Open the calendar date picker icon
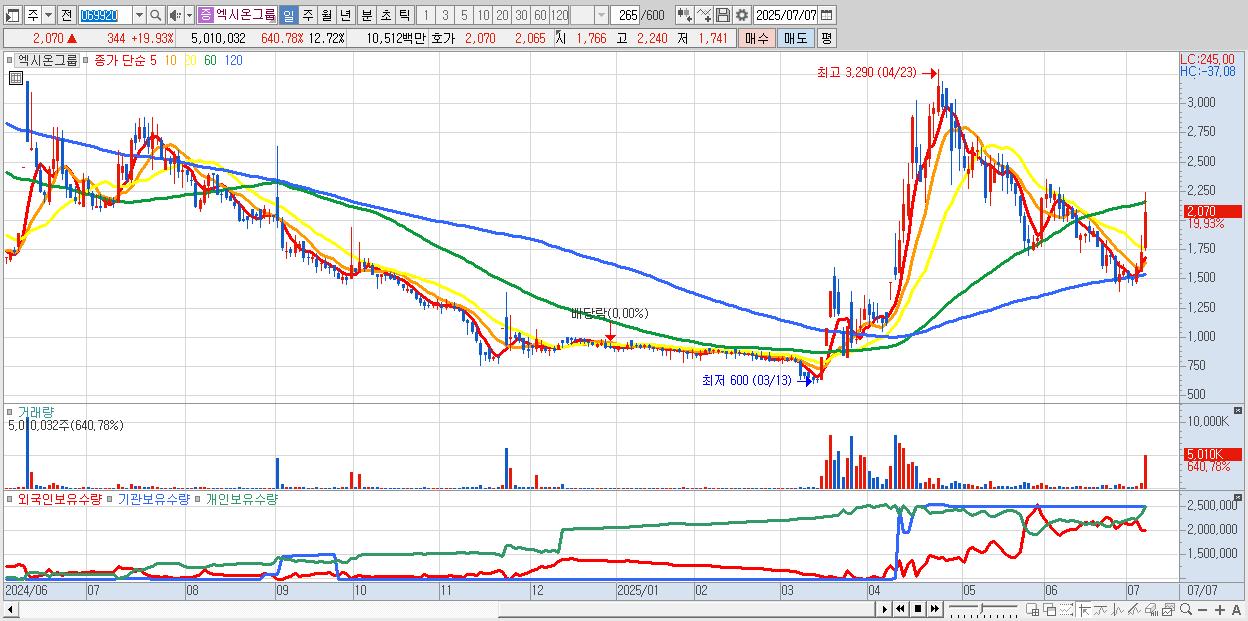This screenshot has height=621, width=1248. (827, 15)
